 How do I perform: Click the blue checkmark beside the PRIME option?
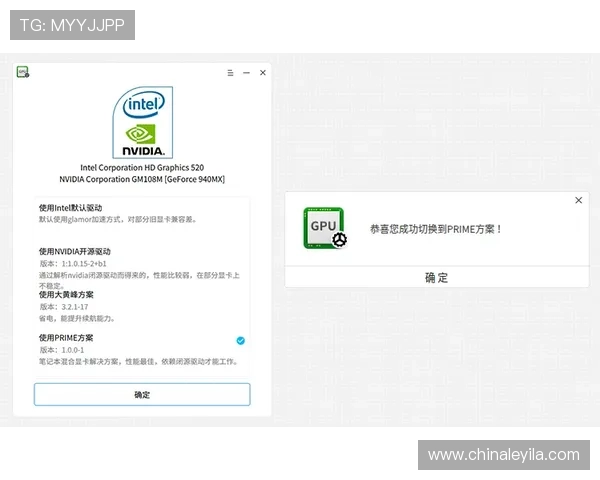241,341
